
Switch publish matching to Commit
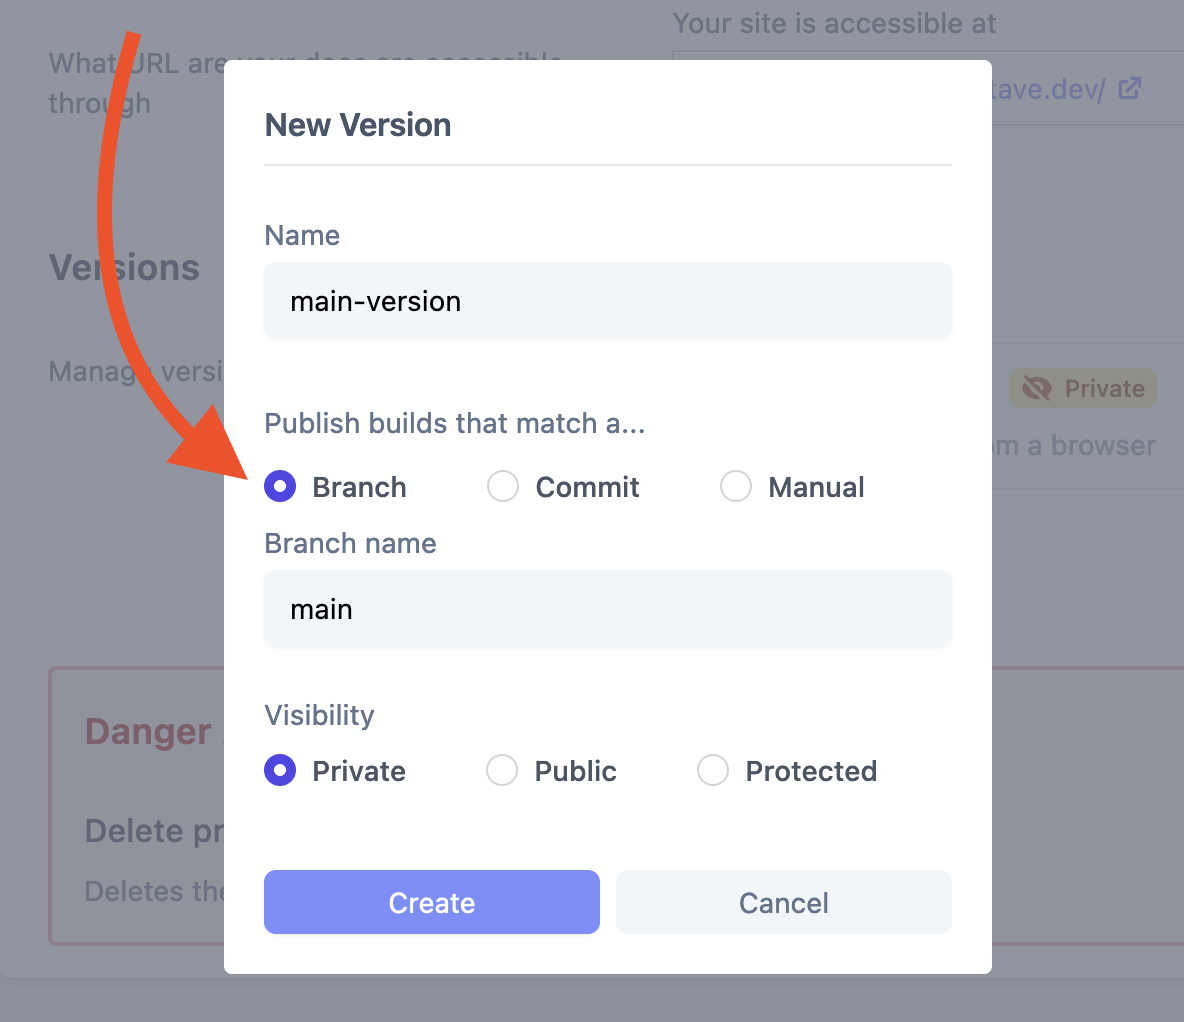[x=503, y=486]
